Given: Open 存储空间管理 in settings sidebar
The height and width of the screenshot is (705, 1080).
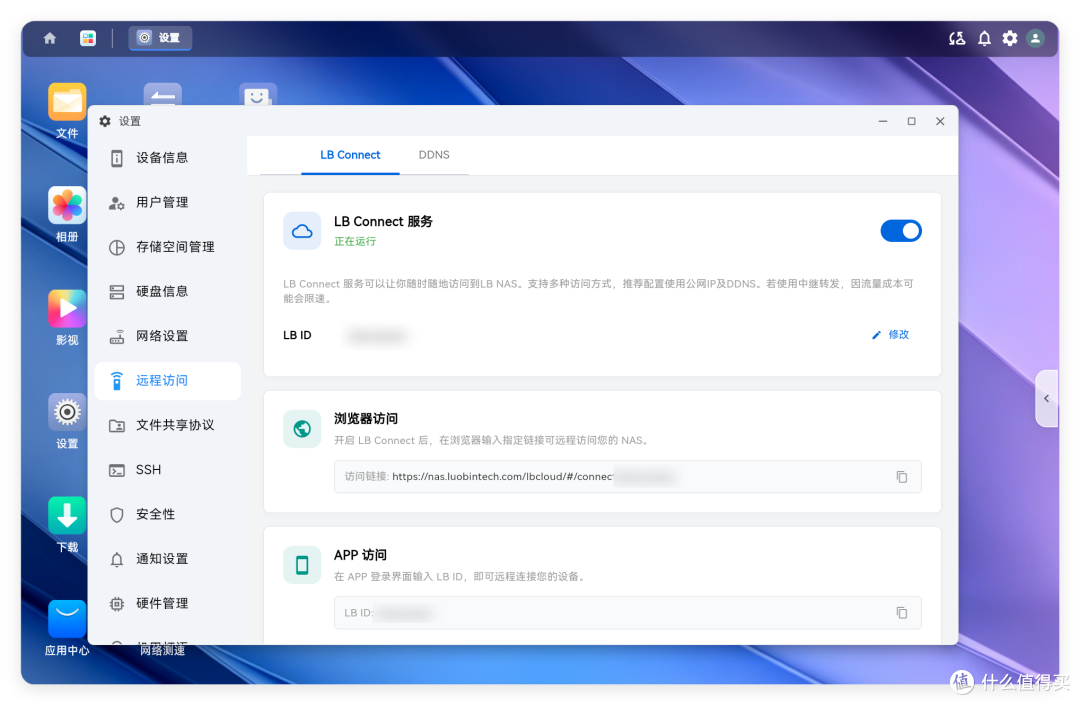Looking at the screenshot, I should (x=168, y=247).
